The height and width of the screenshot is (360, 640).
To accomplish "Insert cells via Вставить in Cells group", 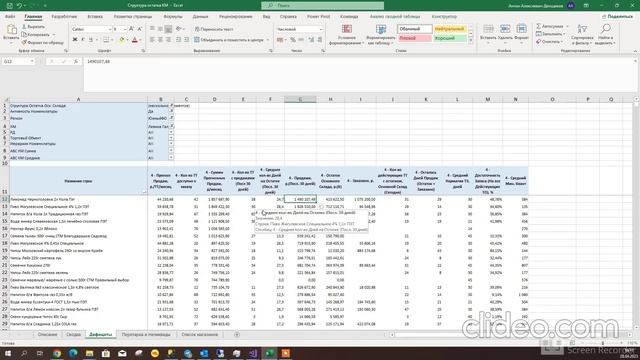I will coord(488,33).
